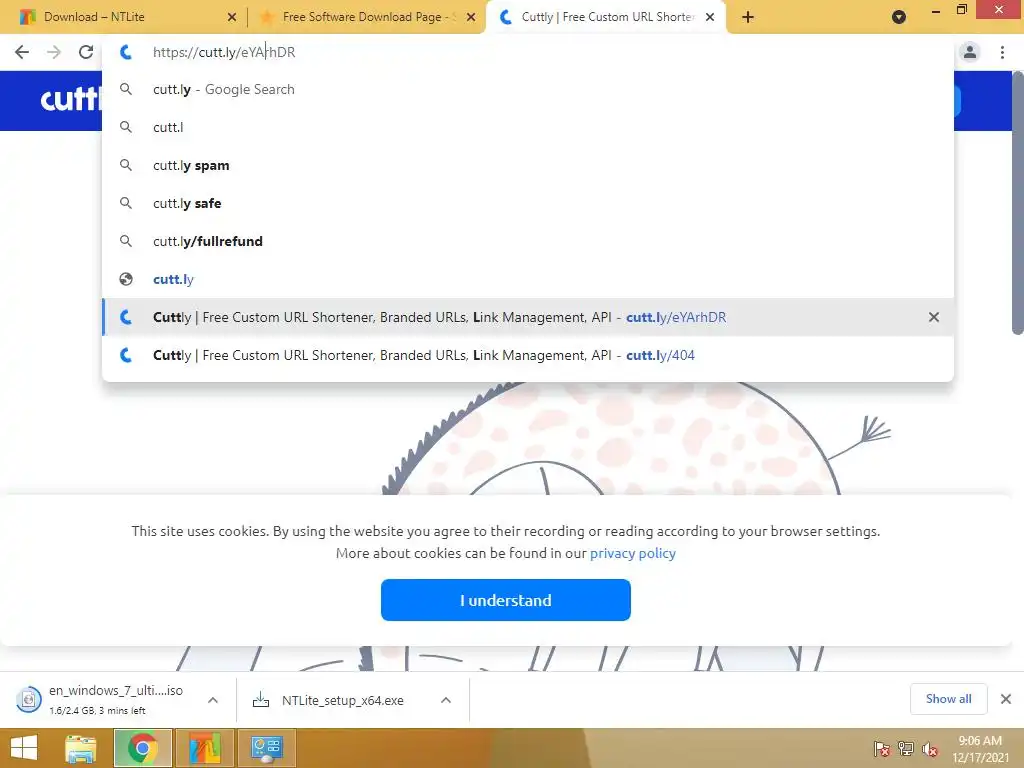The image size is (1024, 768).
Task: Go back using browser back arrow
Action: [22, 52]
